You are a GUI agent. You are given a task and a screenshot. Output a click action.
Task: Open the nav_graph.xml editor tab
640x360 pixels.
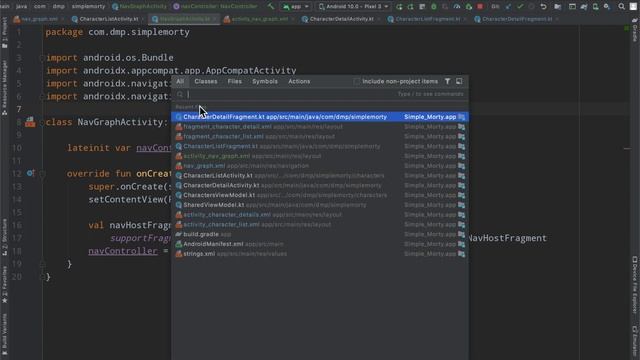pos(40,19)
